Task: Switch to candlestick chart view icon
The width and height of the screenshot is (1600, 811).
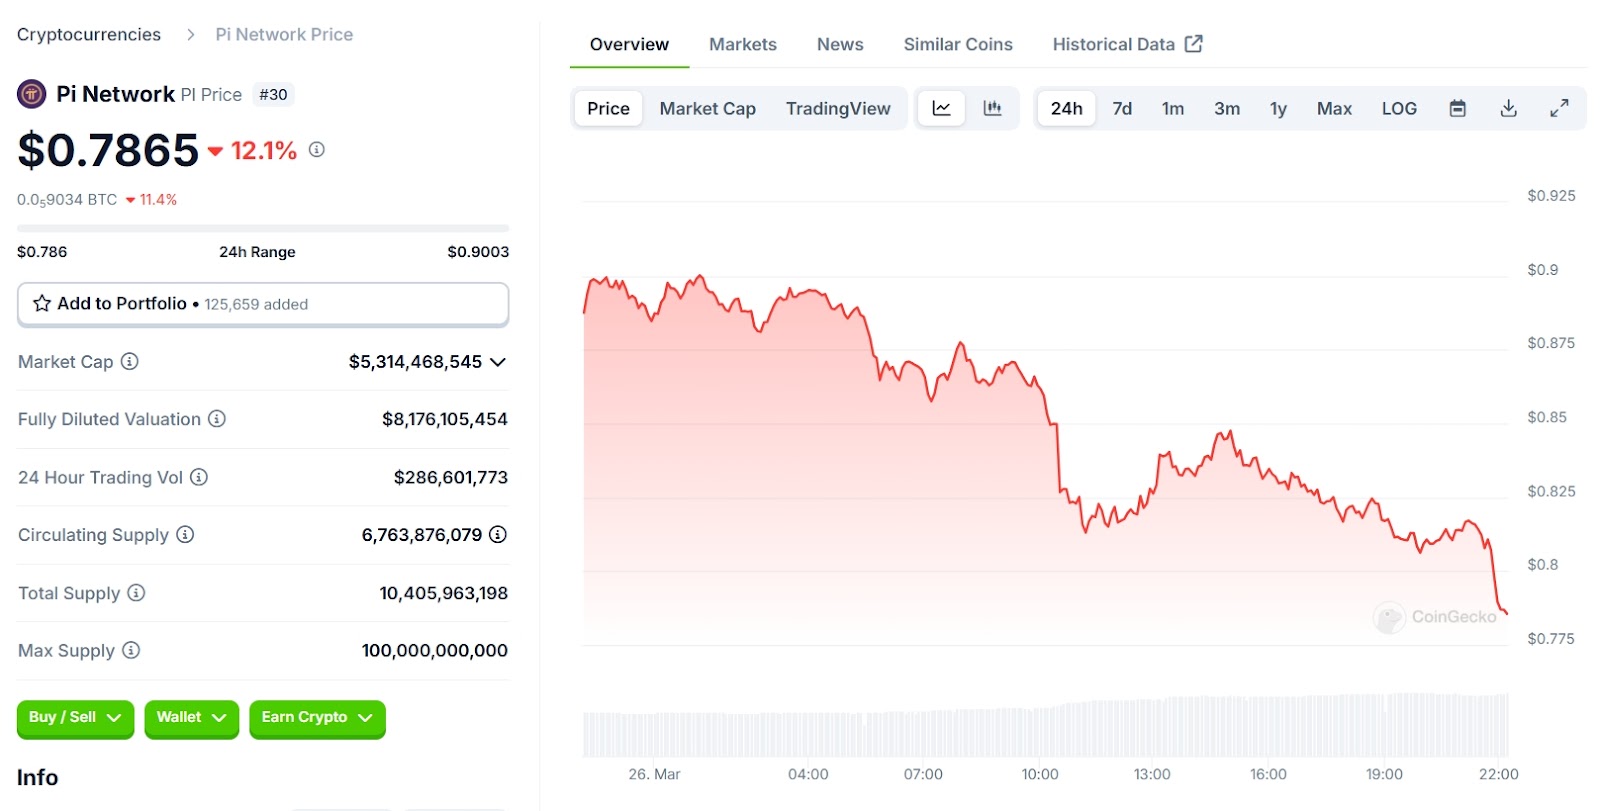Action: (x=992, y=108)
